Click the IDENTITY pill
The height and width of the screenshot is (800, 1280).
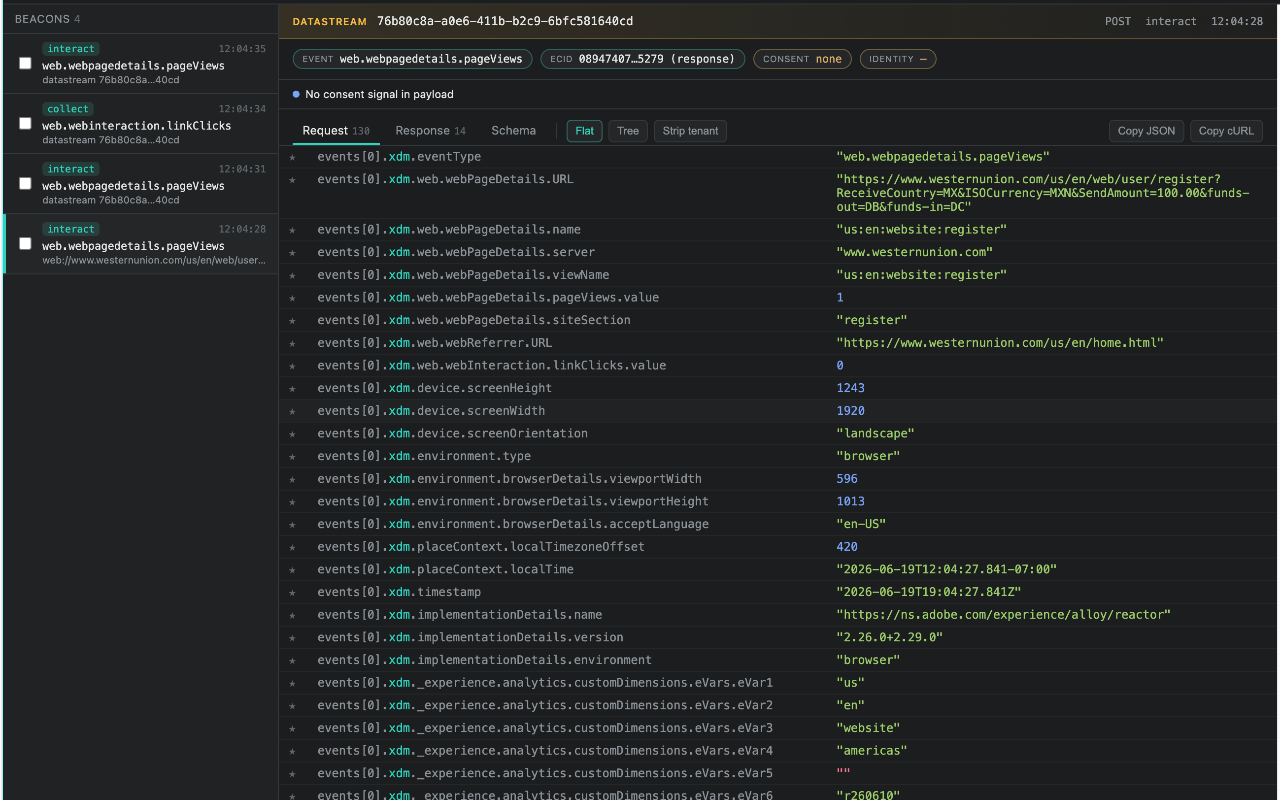[898, 59]
